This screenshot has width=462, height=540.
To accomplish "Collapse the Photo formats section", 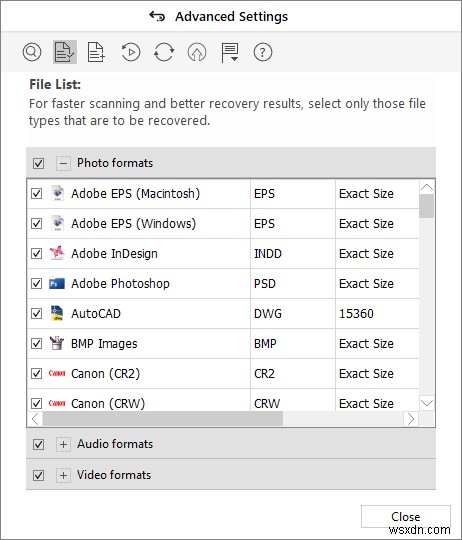I will pos(63,163).
